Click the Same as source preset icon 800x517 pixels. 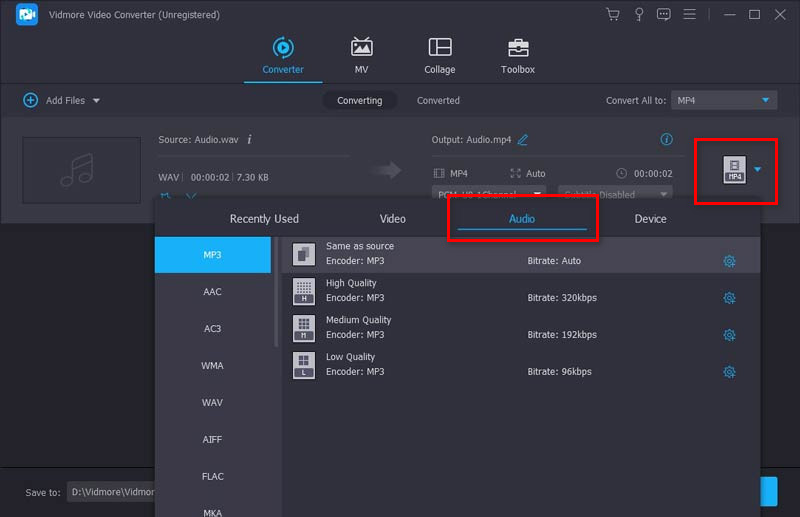(304, 254)
